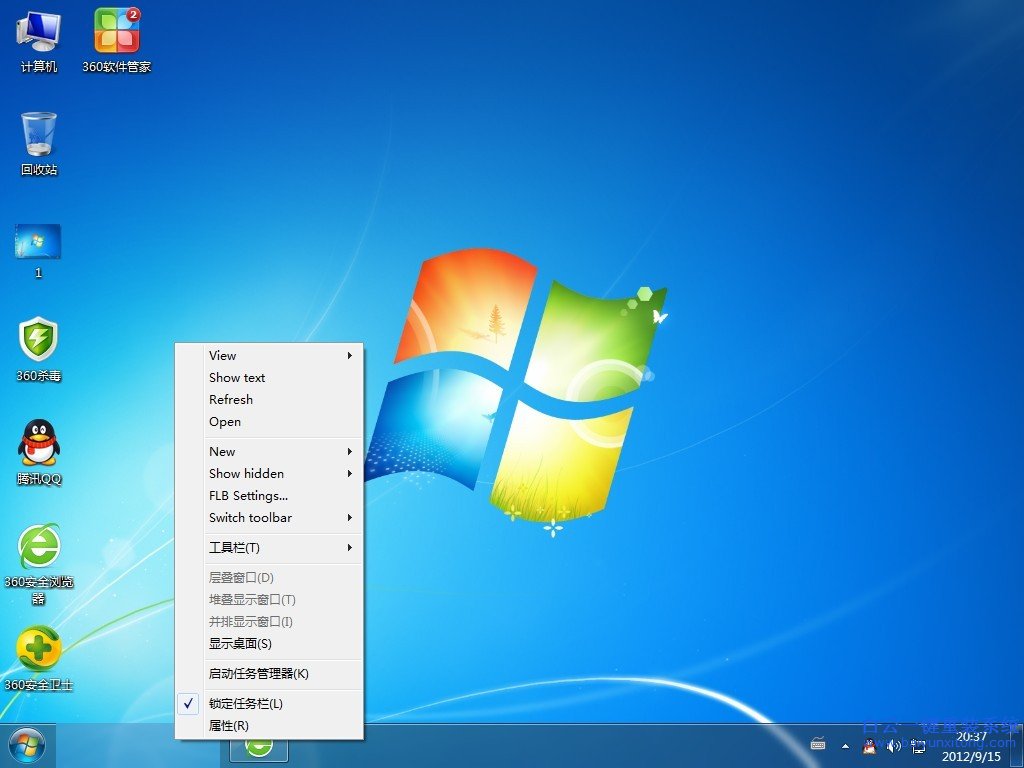This screenshot has height=768, width=1024.
Task: Click the green icon on the taskbar
Action: pos(259,745)
